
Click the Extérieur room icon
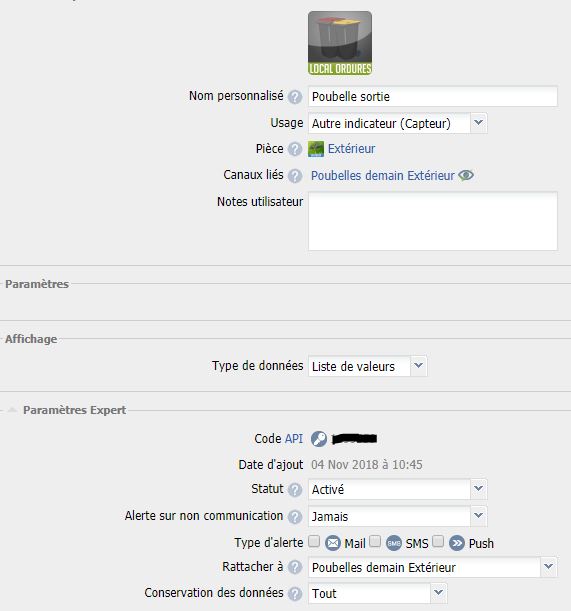(316, 149)
